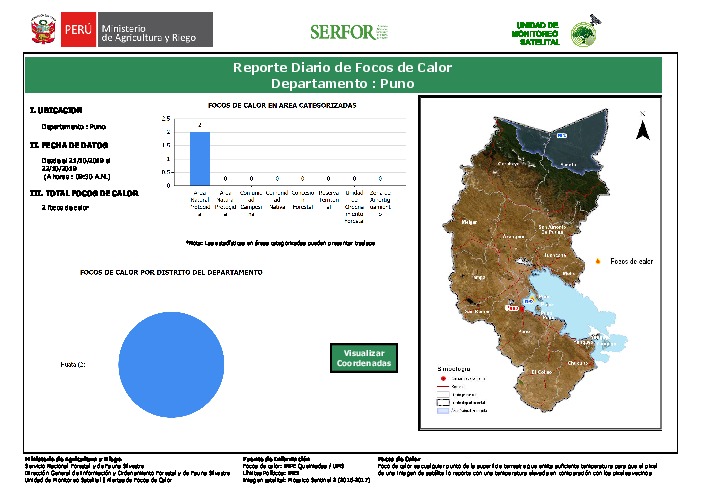The image size is (702, 496).
Task: Click the I. UBICACION section heading
Action: [x=56, y=110]
